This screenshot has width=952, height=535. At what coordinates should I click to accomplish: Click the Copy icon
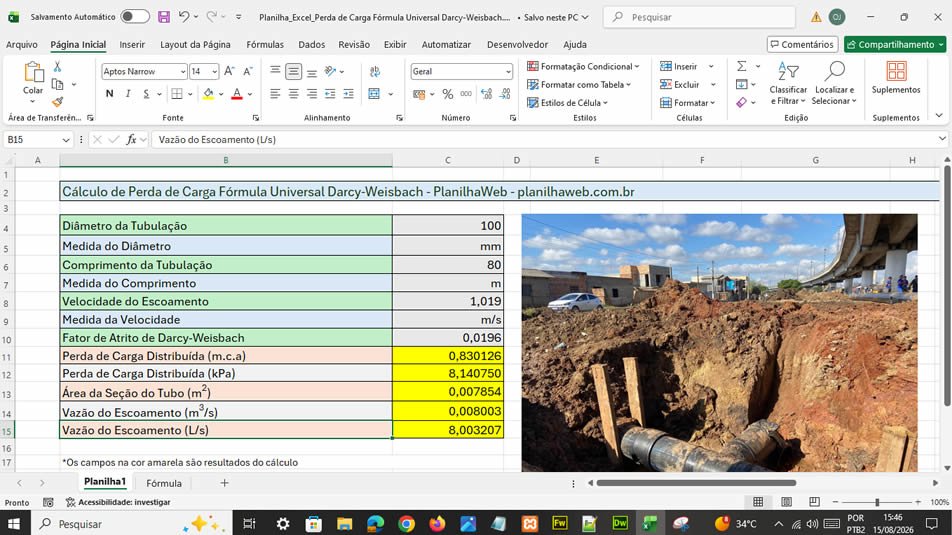(x=58, y=84)
